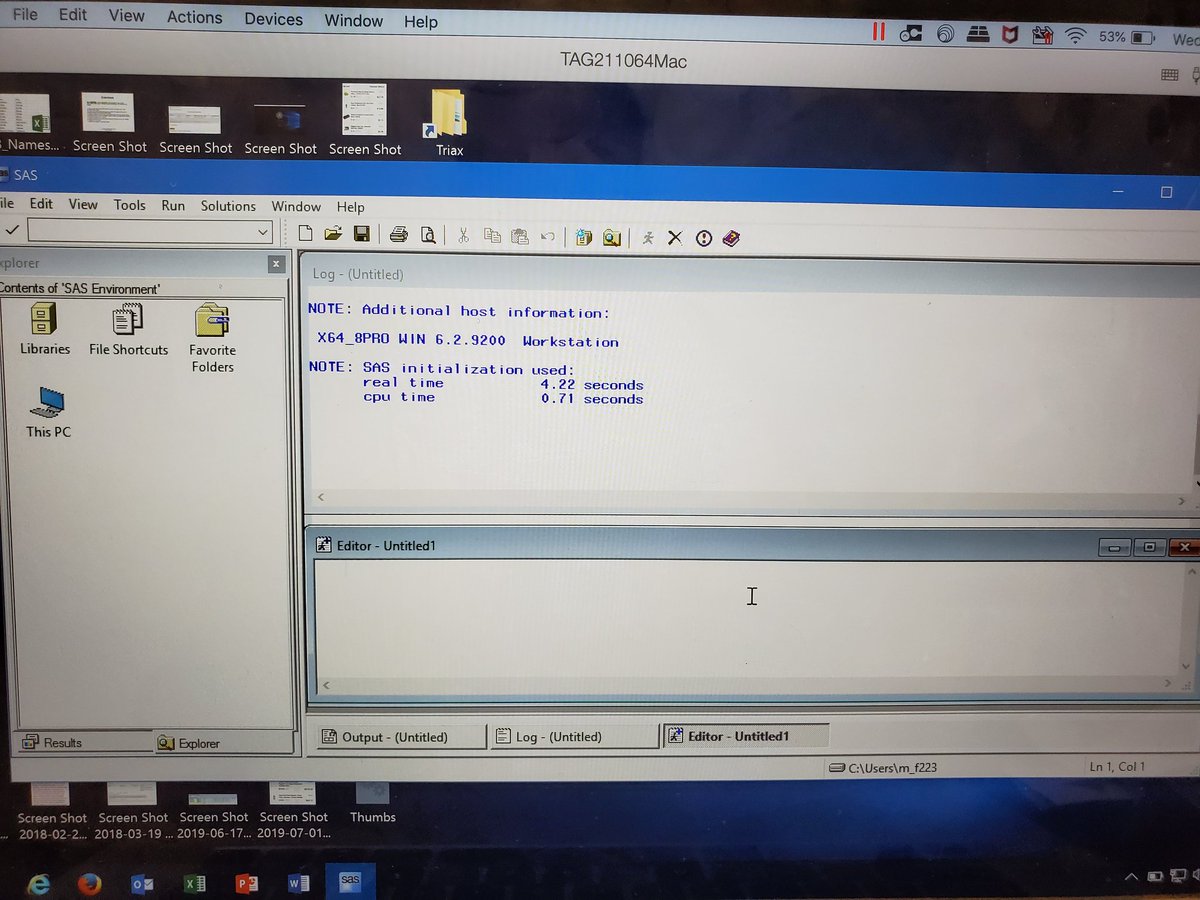Click the Print icon in SAS toolbar
Image resolution: width=1200 pixels, height=900 pixels.
pos(399,235)
